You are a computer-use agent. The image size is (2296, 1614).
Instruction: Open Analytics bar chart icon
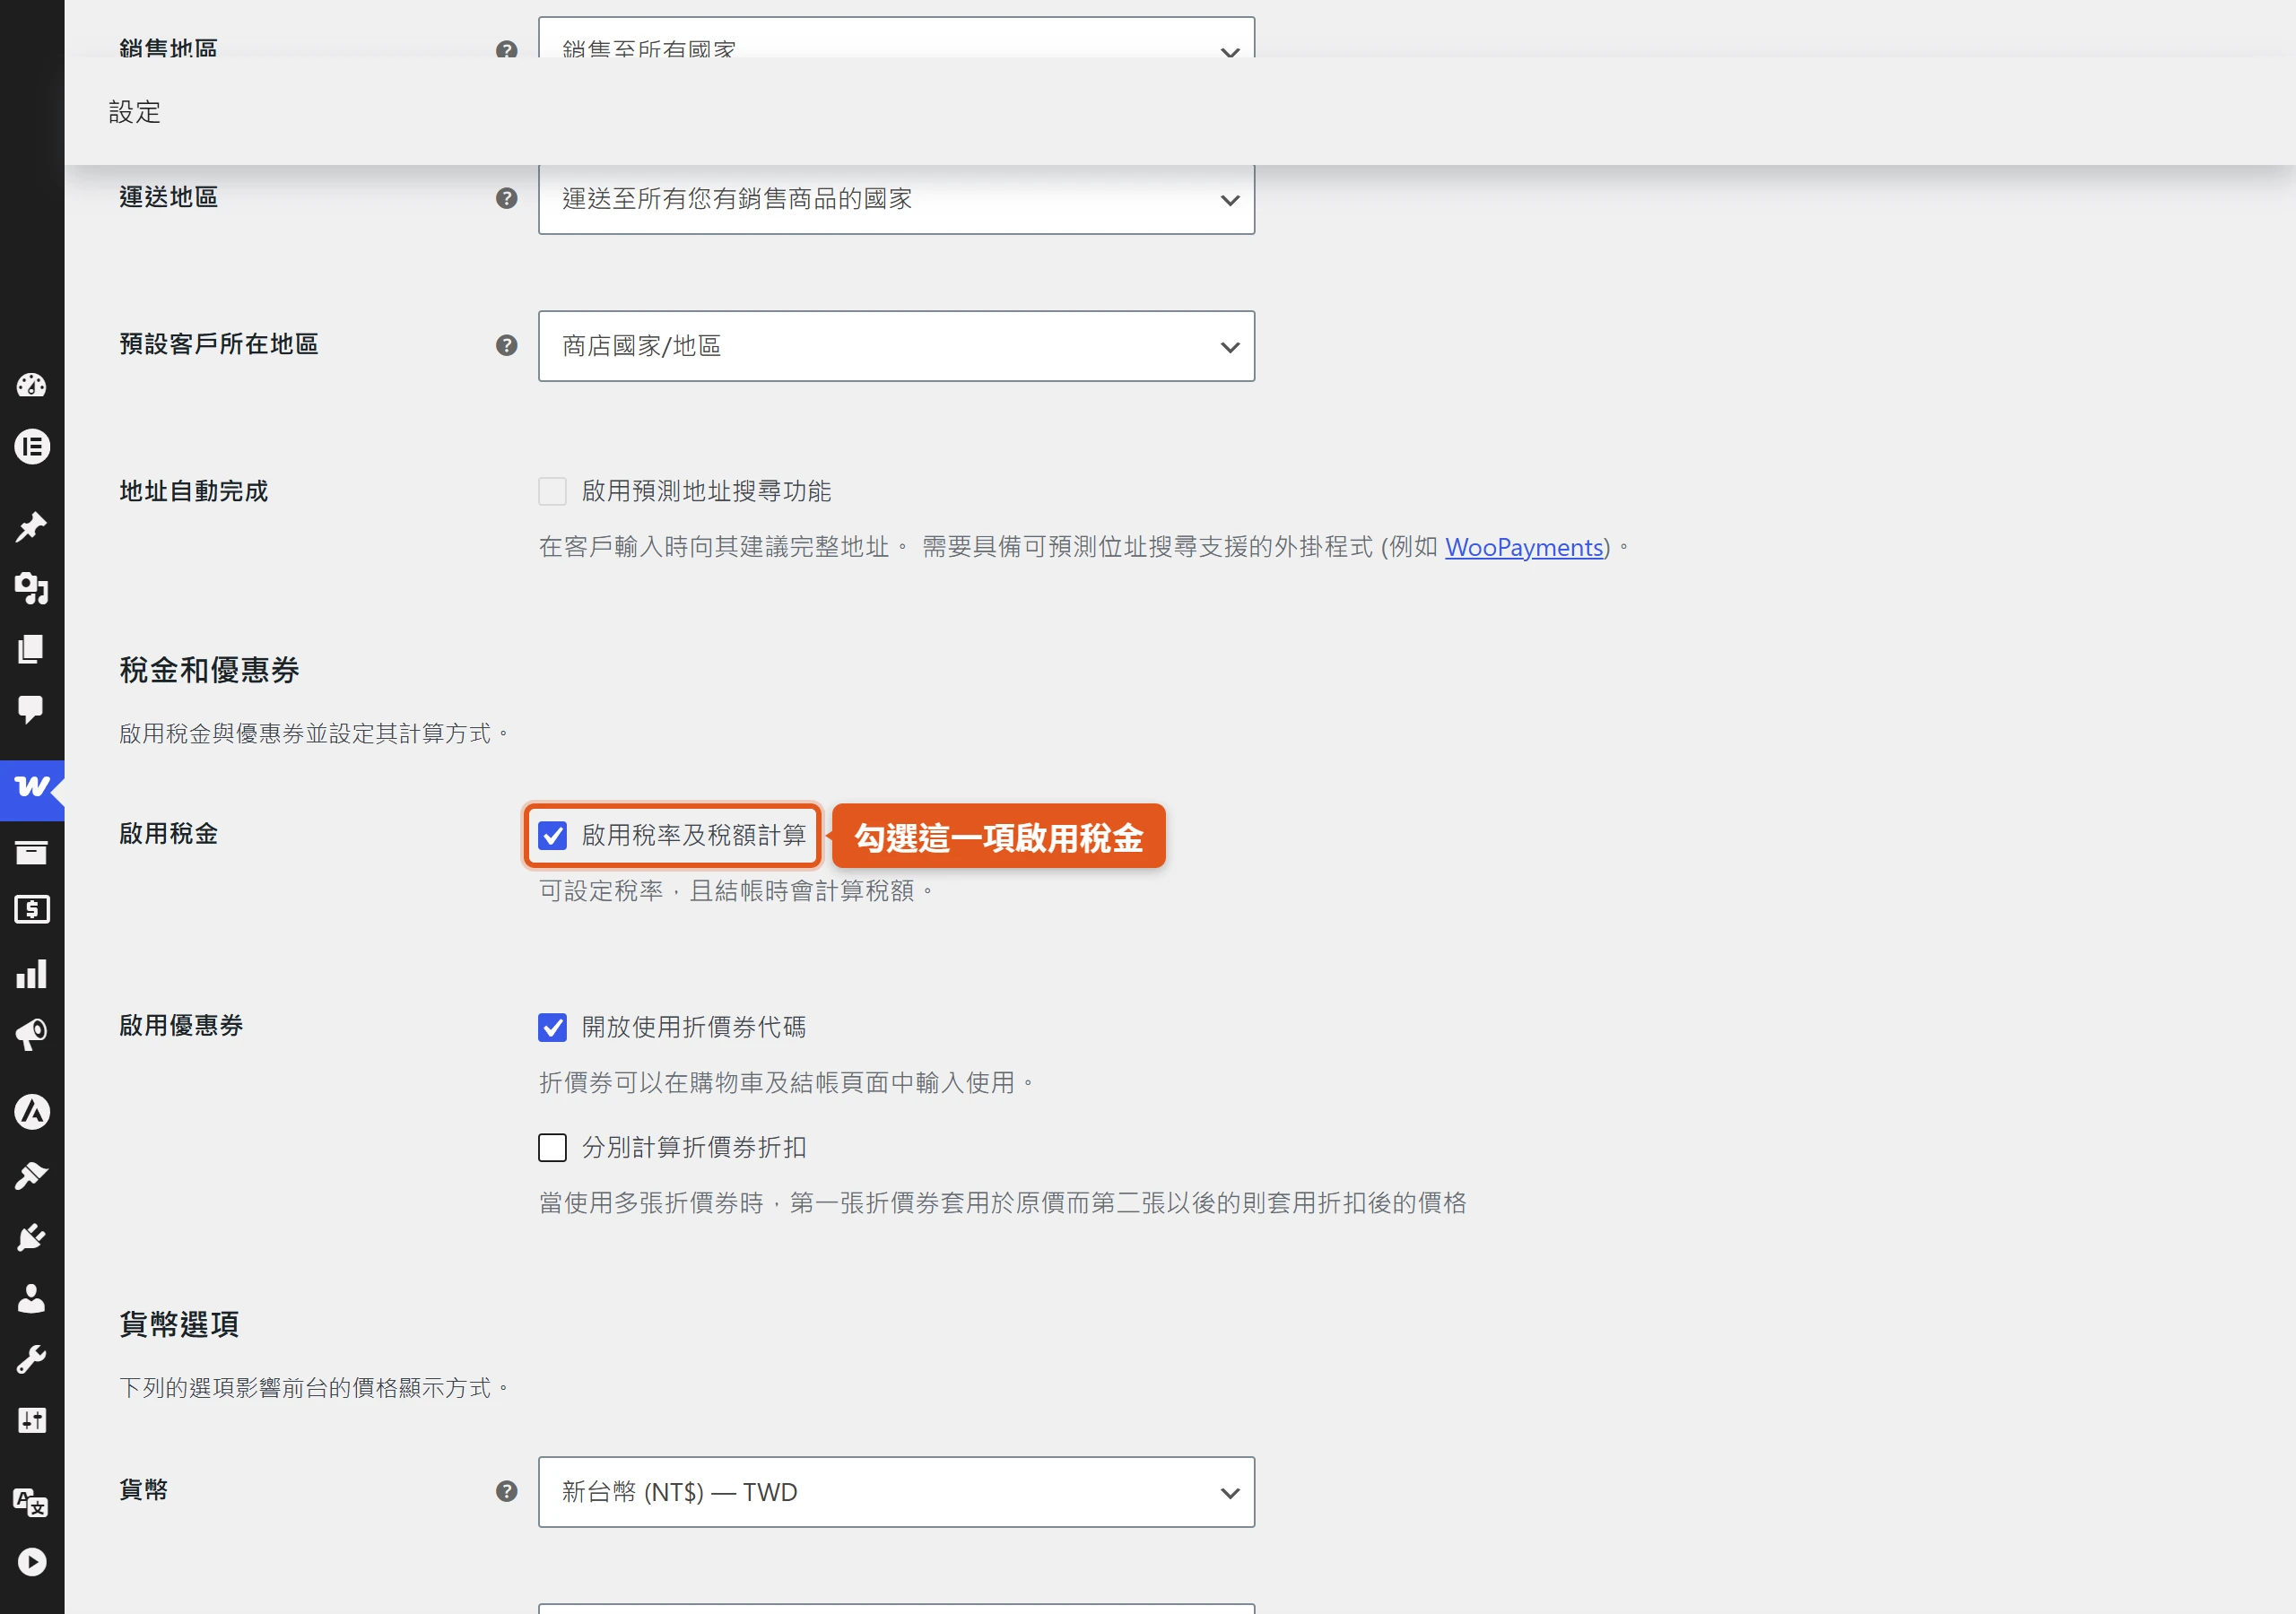click(31, 974)
